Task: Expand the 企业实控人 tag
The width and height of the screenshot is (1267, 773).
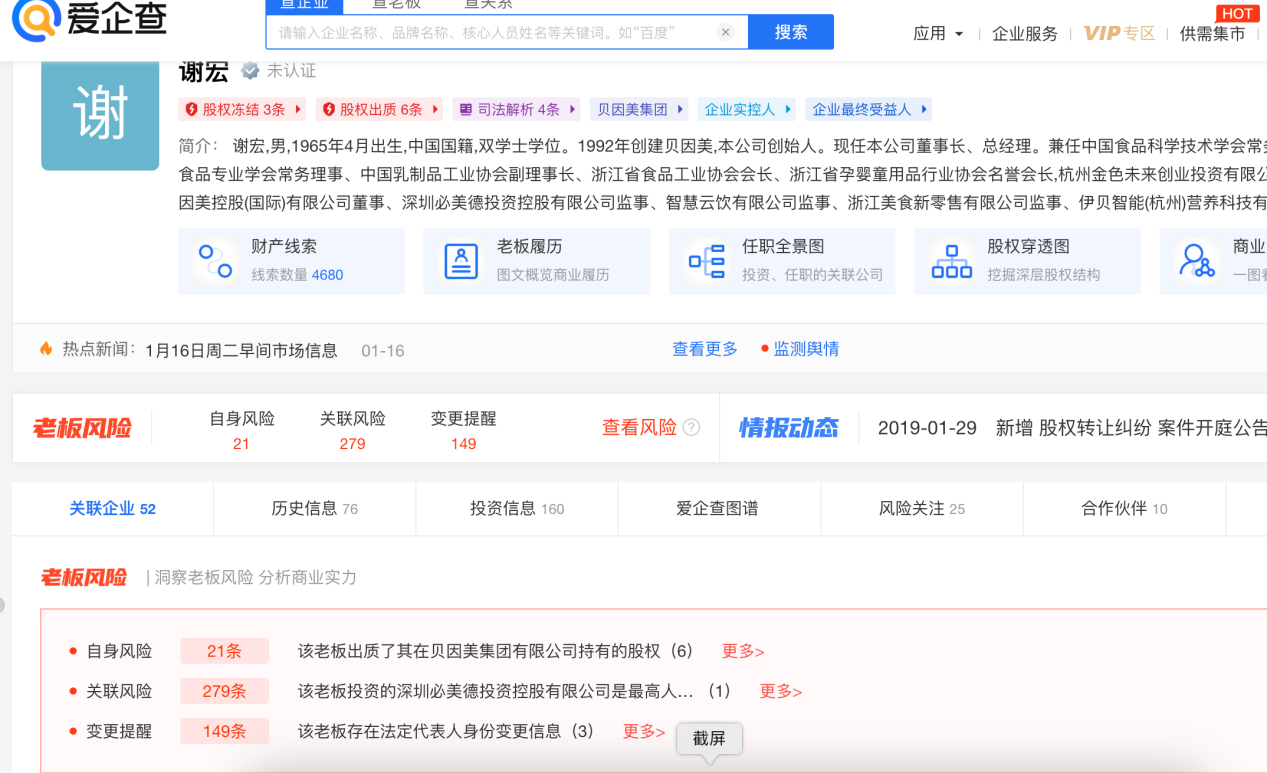Action: (x=747, y=109)
